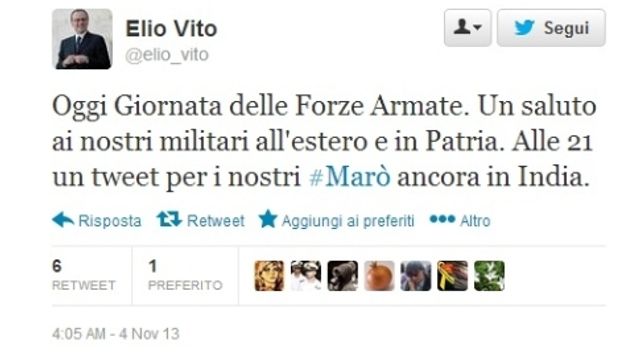View the 6 Retweet count
The height and width of the screenshot is (360, 640).
click(84, 276)
